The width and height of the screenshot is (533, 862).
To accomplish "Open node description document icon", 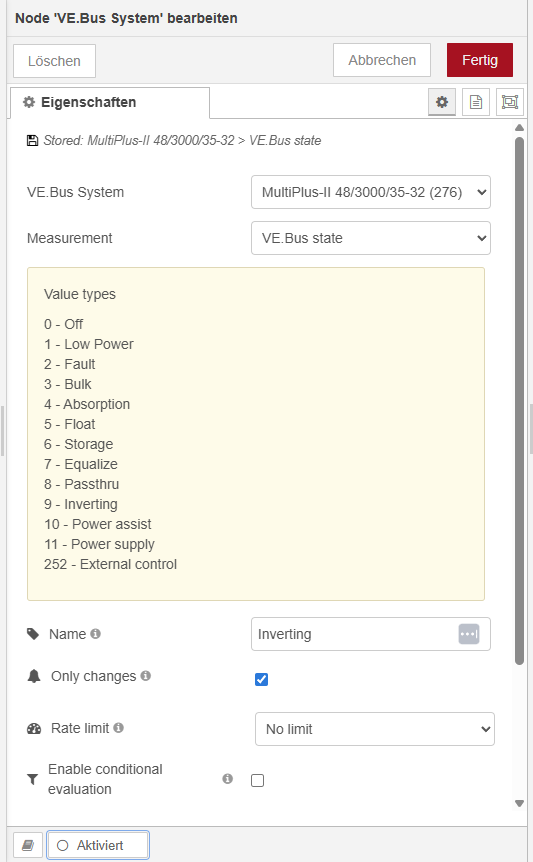I will (476, 102).
